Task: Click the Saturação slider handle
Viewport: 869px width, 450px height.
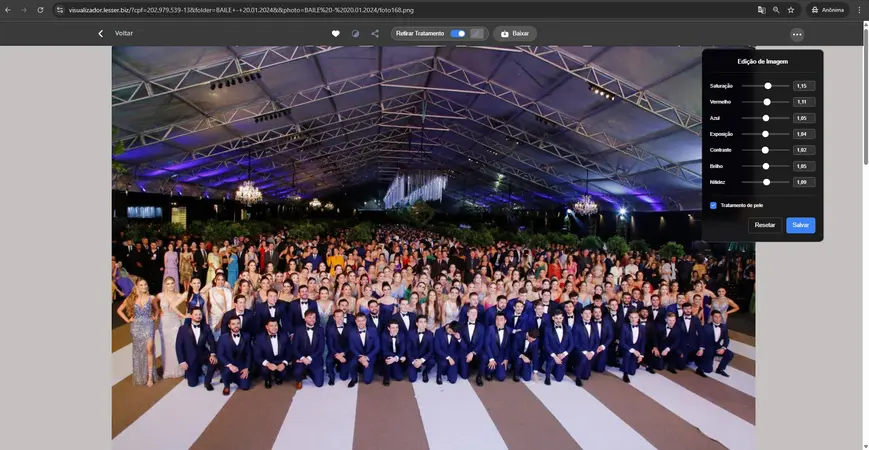Action: tap(768, 86)
